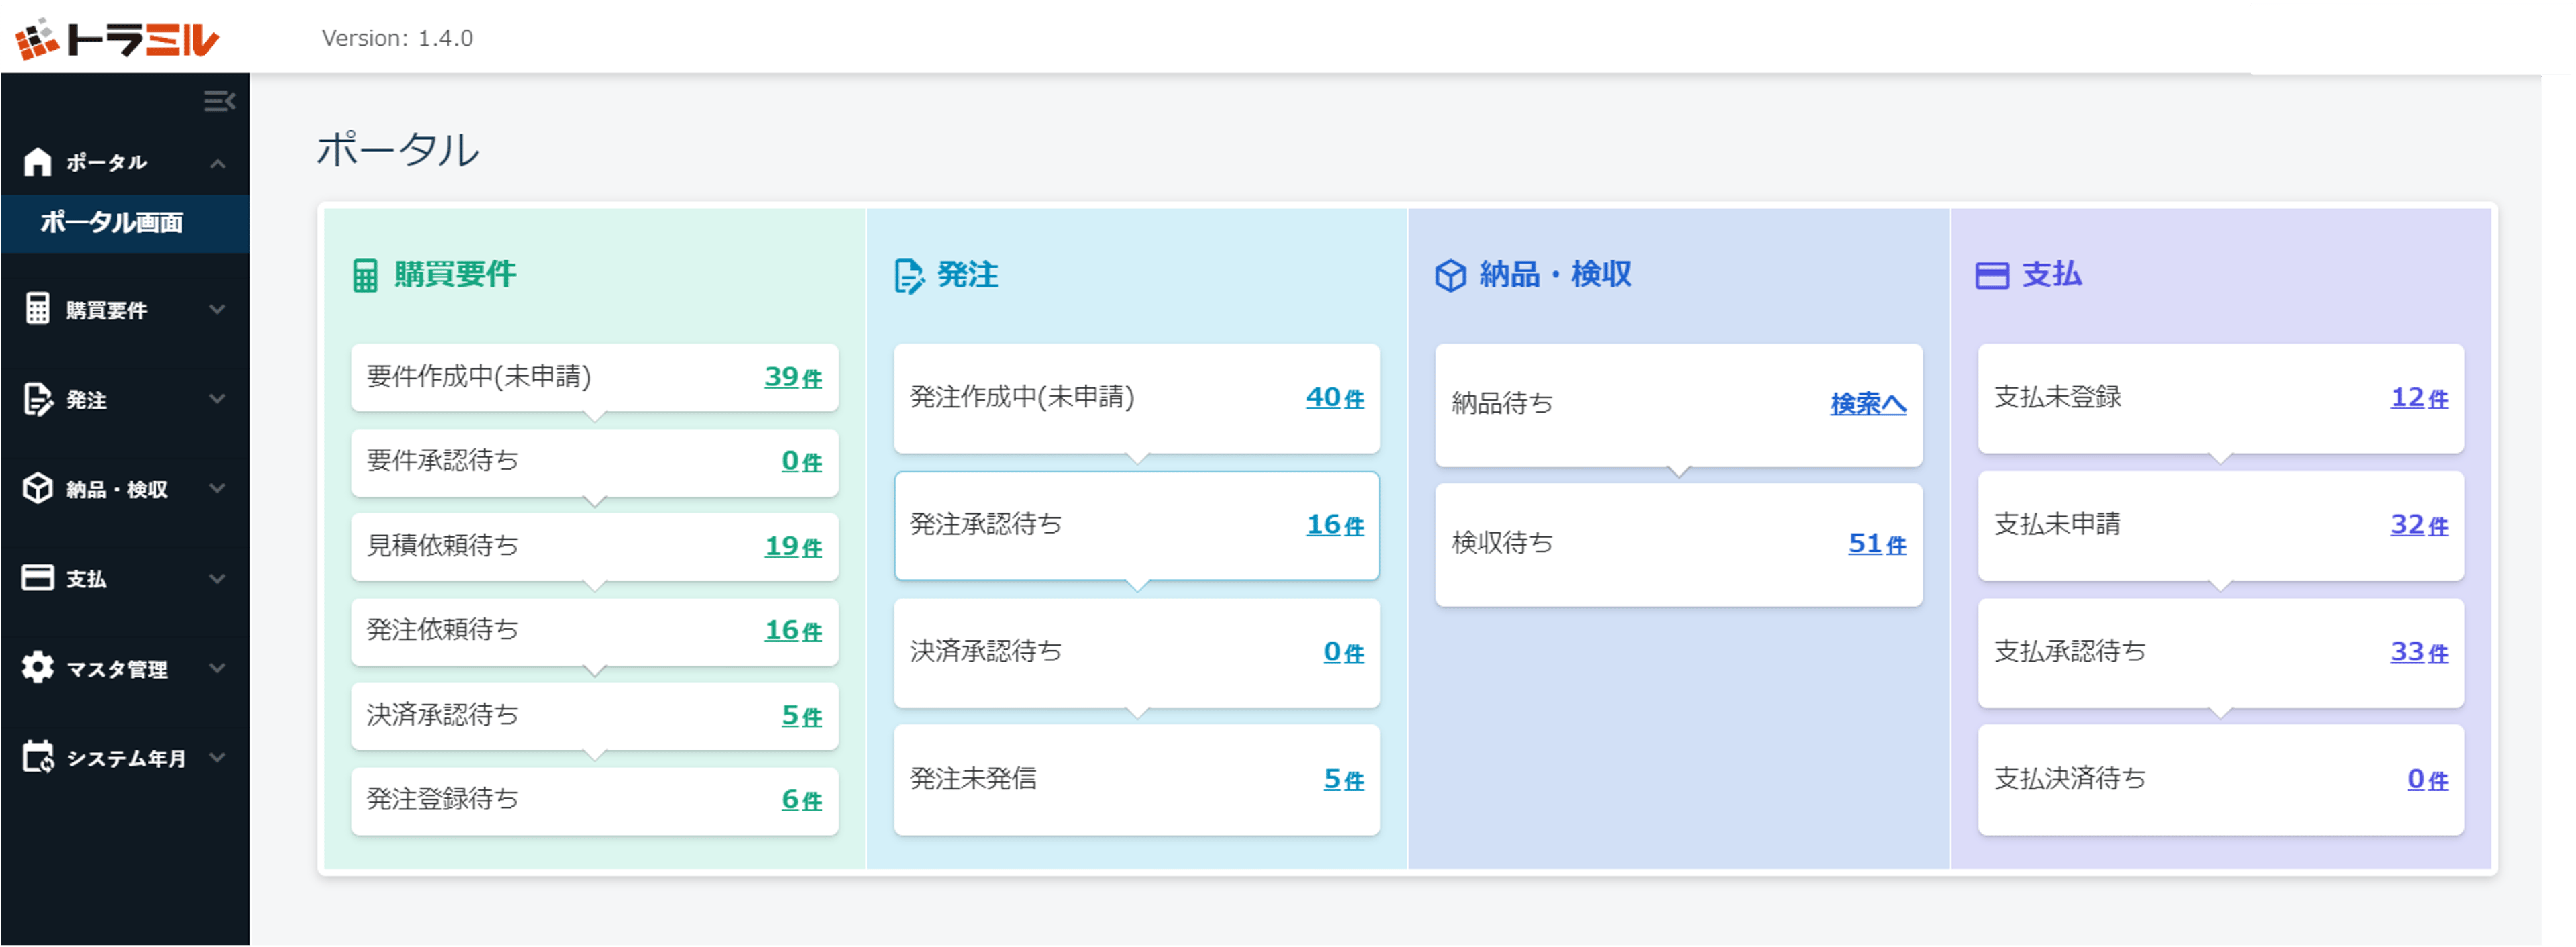2576x947 pixels.
Task: Click the box icon for 納品・検収 in sidebar
Action: pyautogui.click(x=38, y=488)
